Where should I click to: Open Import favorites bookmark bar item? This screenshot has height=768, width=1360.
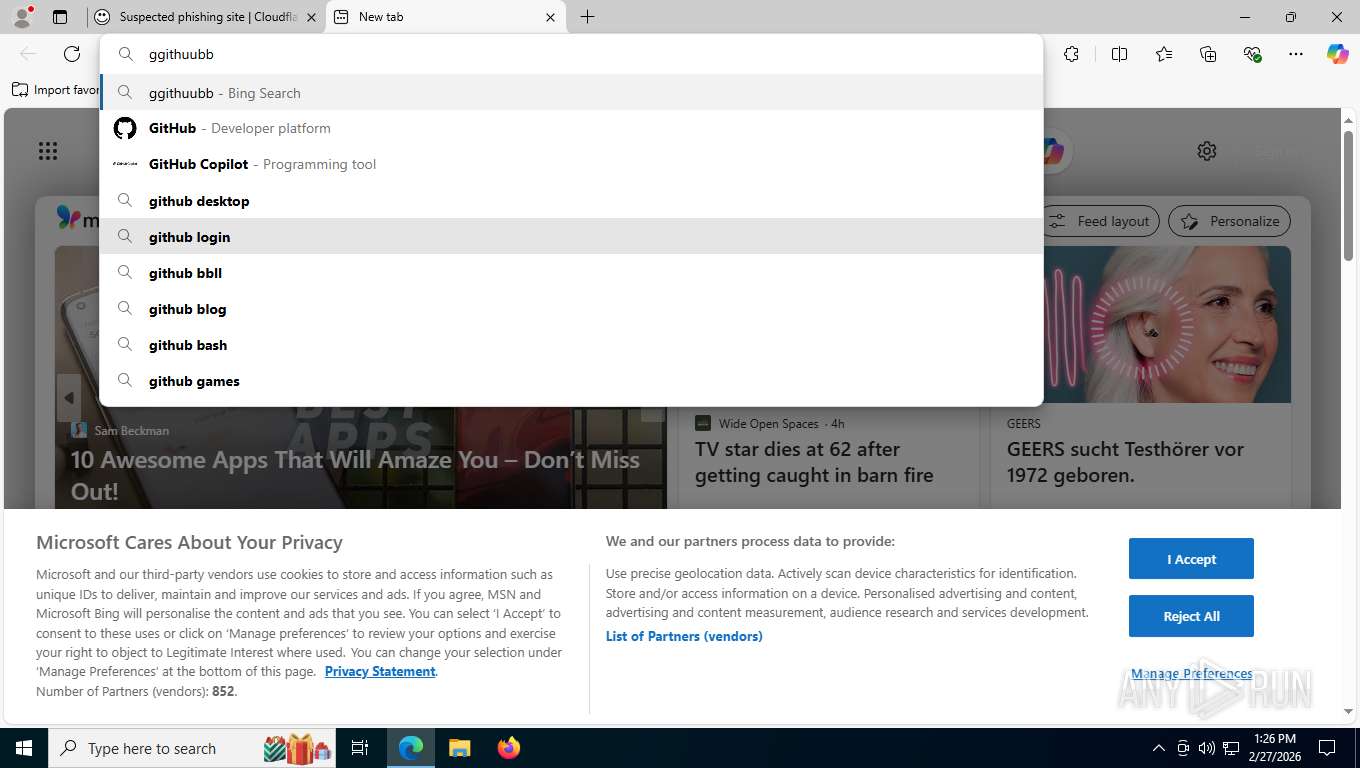click(x=55, y=90)
